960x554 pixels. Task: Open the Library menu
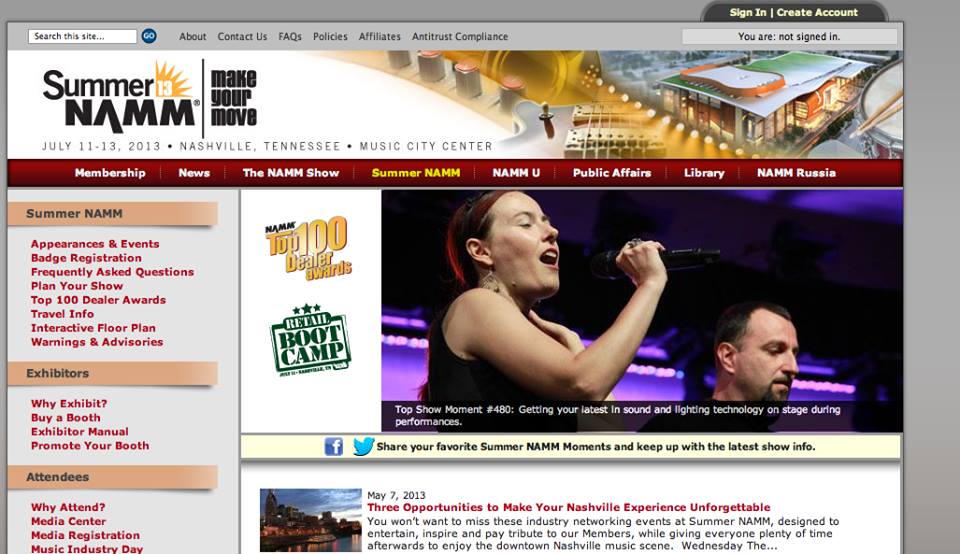(x=704, y=173)
